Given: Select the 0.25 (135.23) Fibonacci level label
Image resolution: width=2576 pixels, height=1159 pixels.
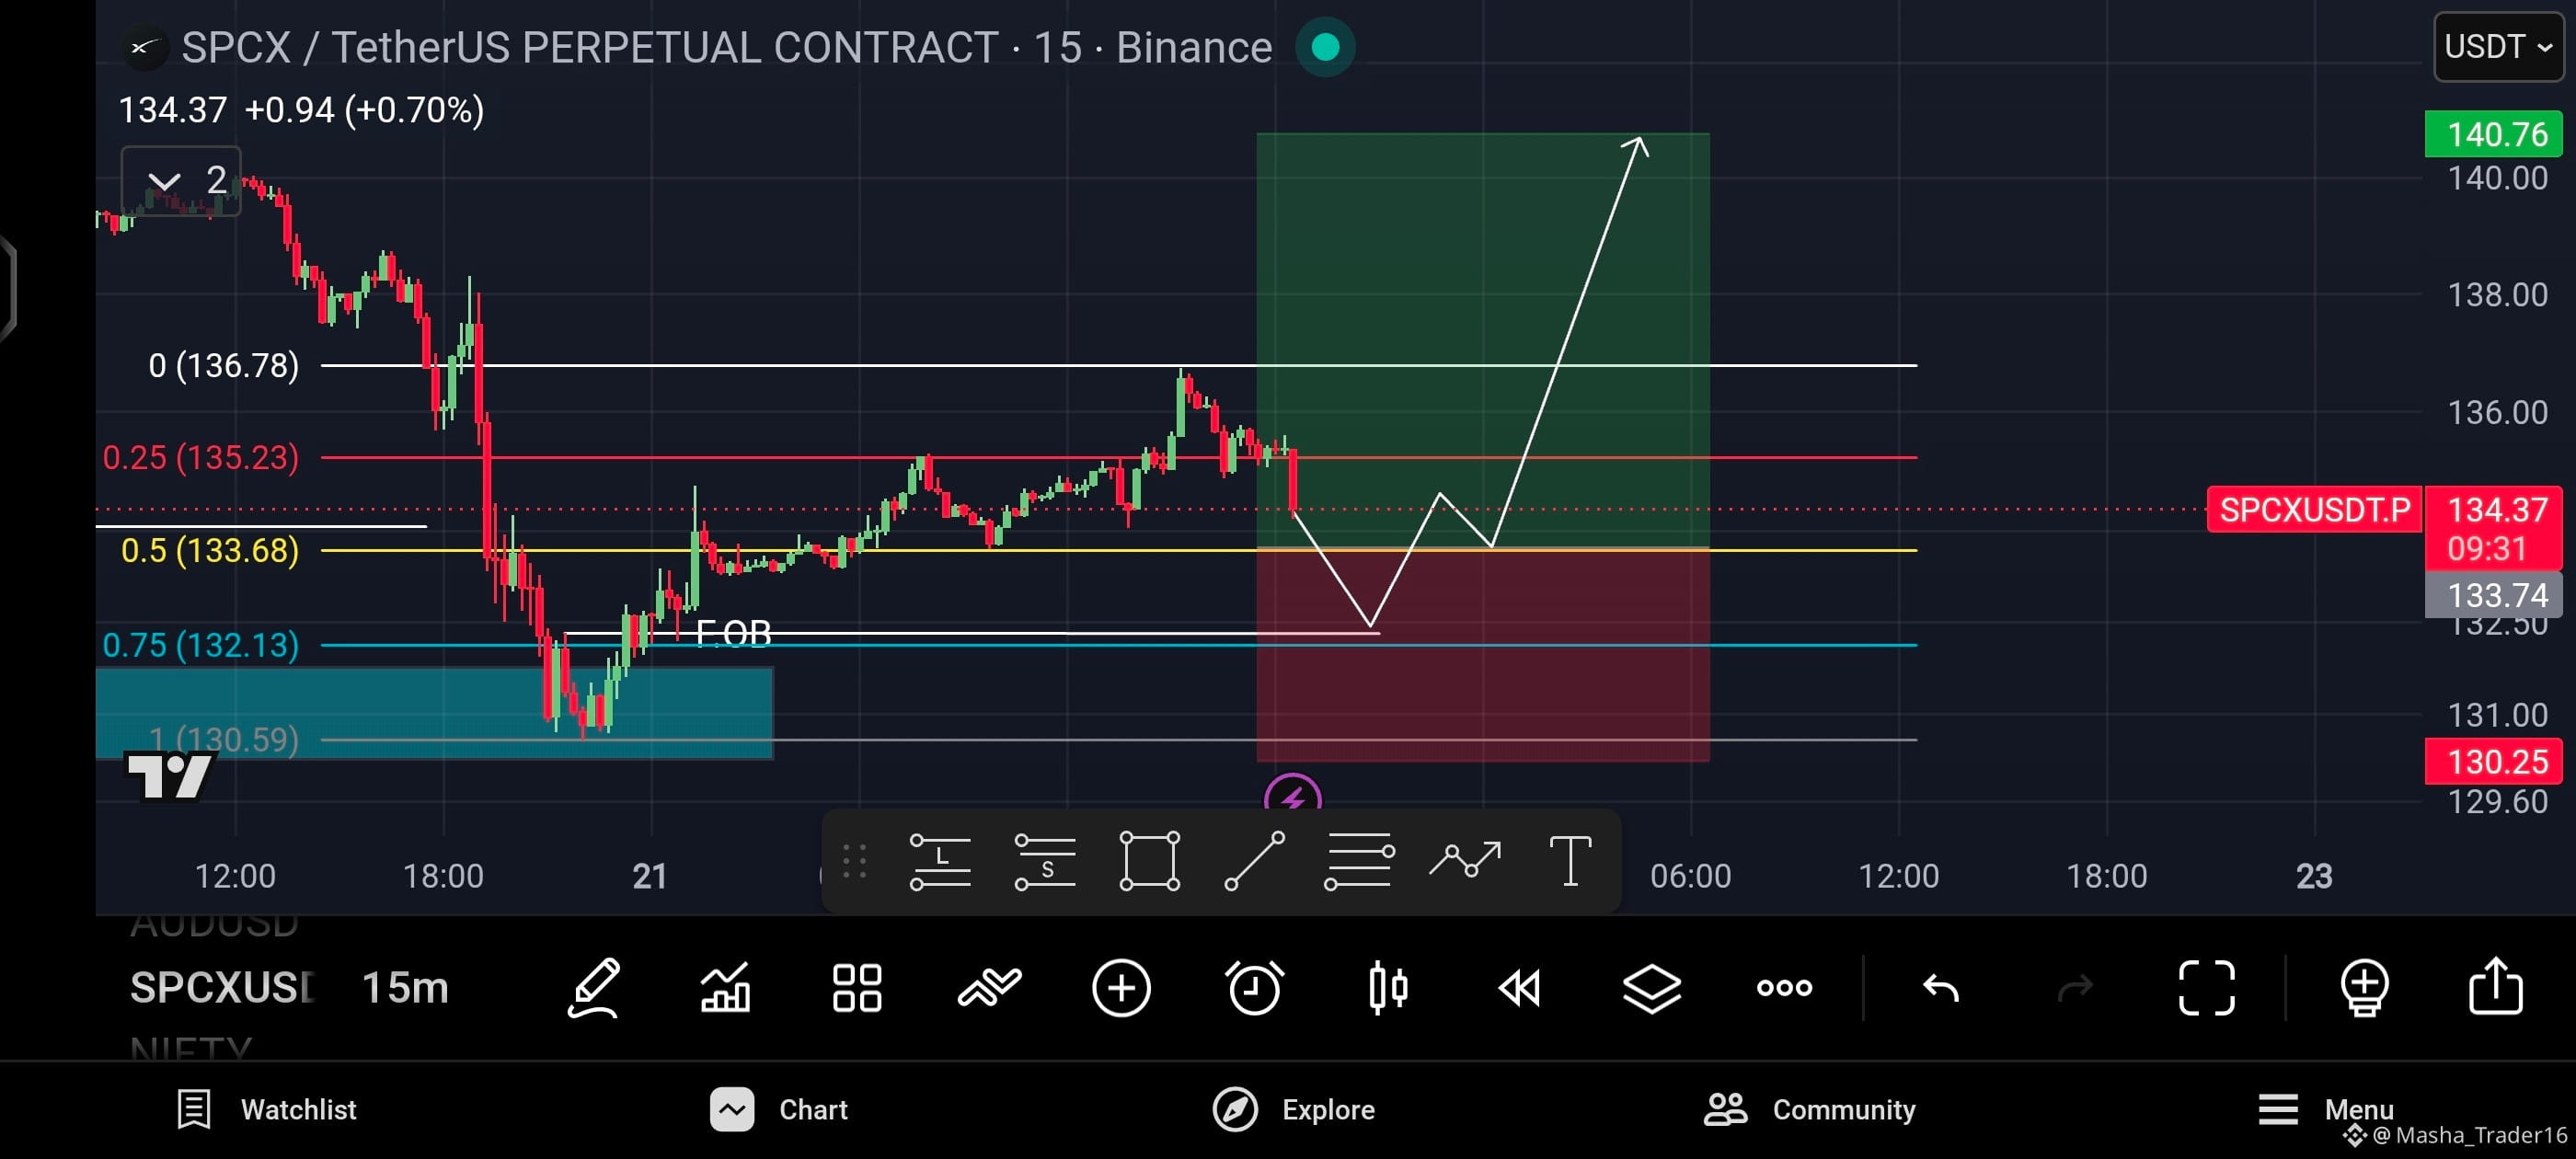Looking at the screenshot, I should (x=200, y=458).
